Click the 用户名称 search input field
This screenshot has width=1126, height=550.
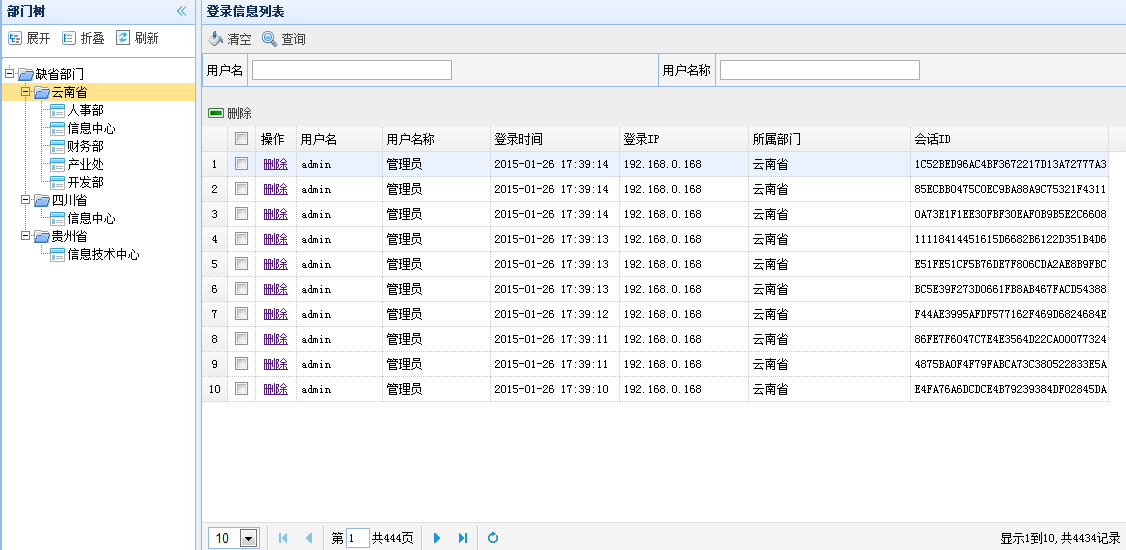[x=820, y=70]
